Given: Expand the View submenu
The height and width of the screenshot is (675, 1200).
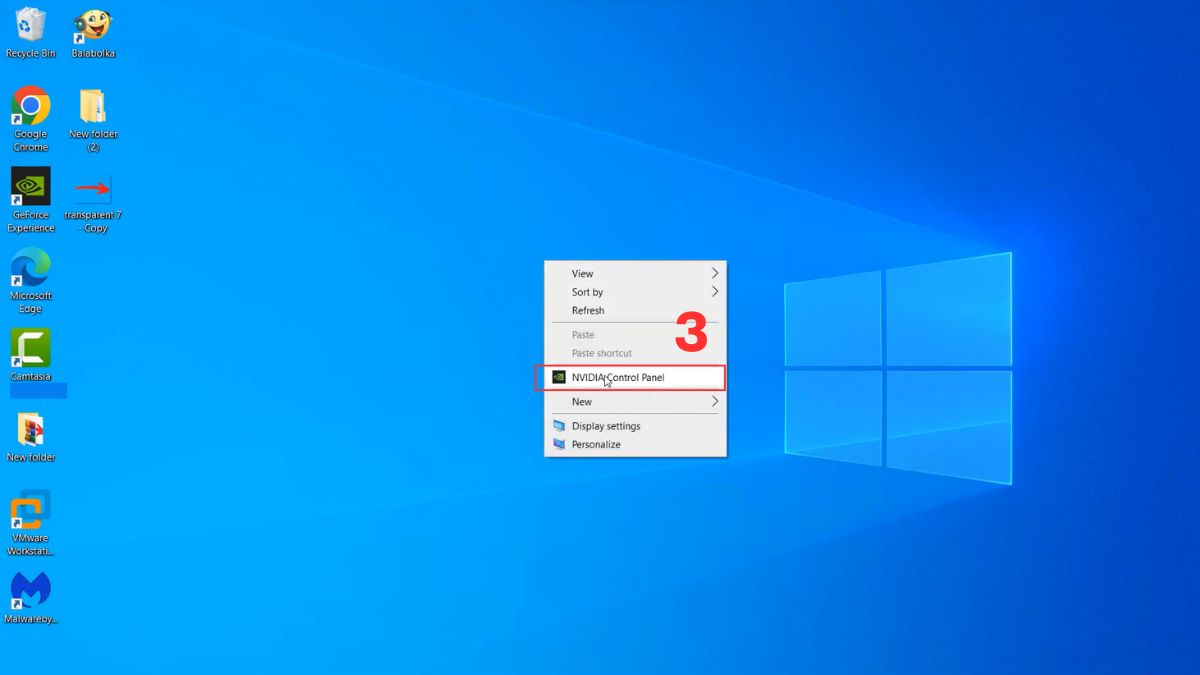Looking at the screenshot, I should (583, 273).
